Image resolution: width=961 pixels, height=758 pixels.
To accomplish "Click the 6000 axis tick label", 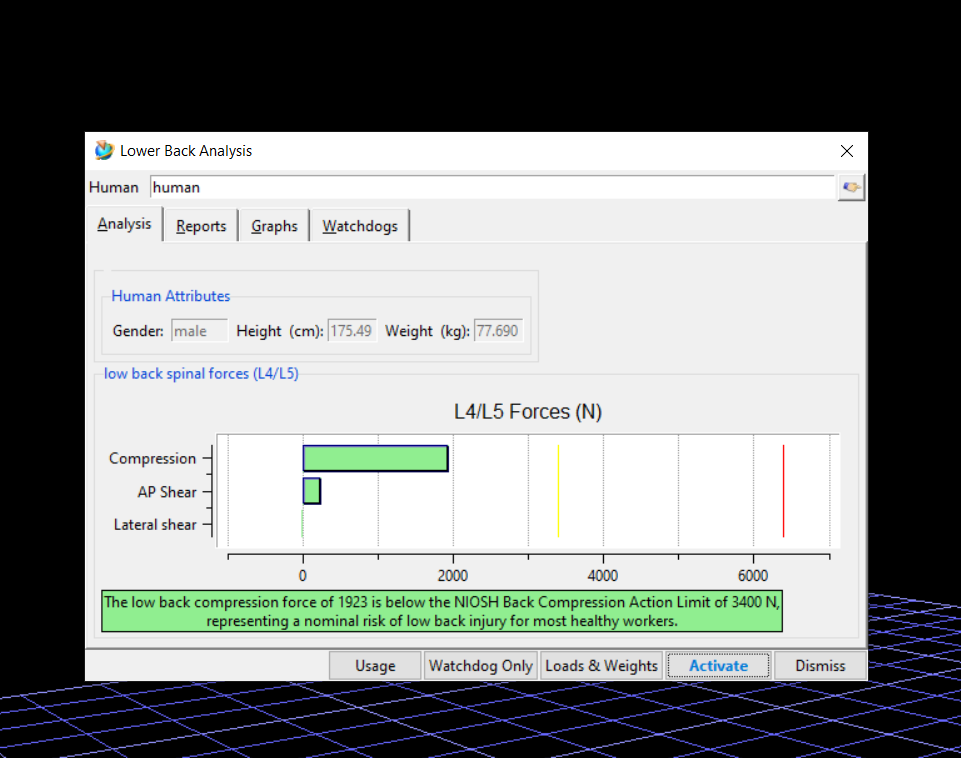I will click(753, 575).
